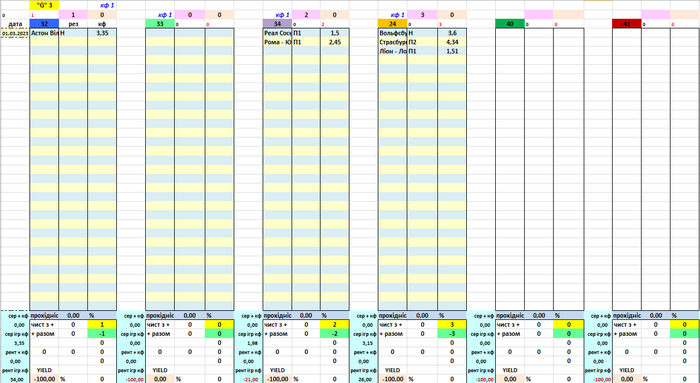Click the dark red header cell '41'
Screen dimensions: 700x383
[627, 24]
